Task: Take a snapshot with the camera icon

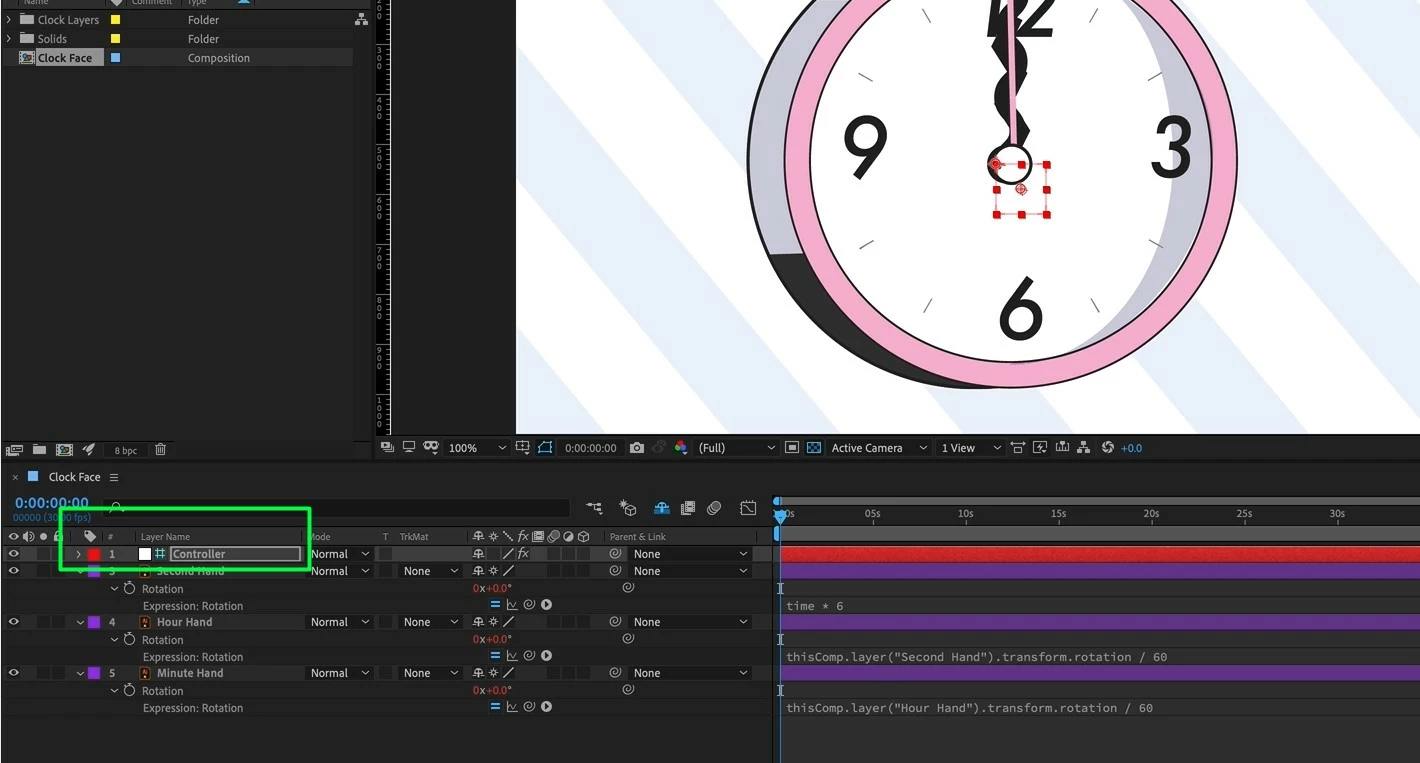Action: 637,448
